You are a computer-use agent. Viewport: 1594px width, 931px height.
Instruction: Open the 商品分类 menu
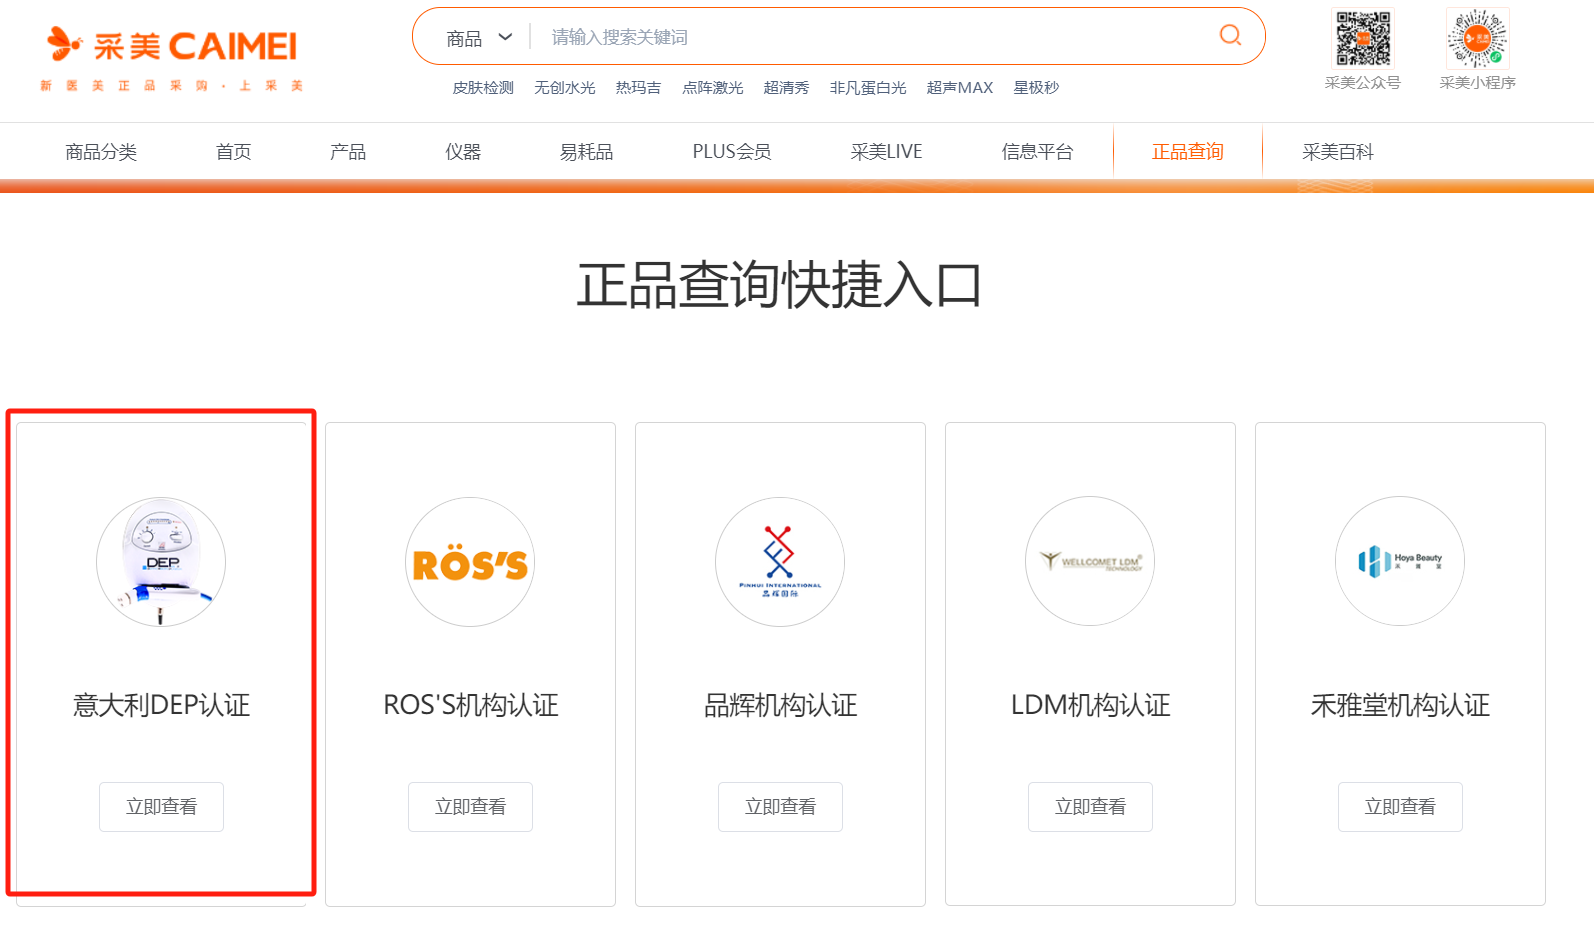click(101, 152)
